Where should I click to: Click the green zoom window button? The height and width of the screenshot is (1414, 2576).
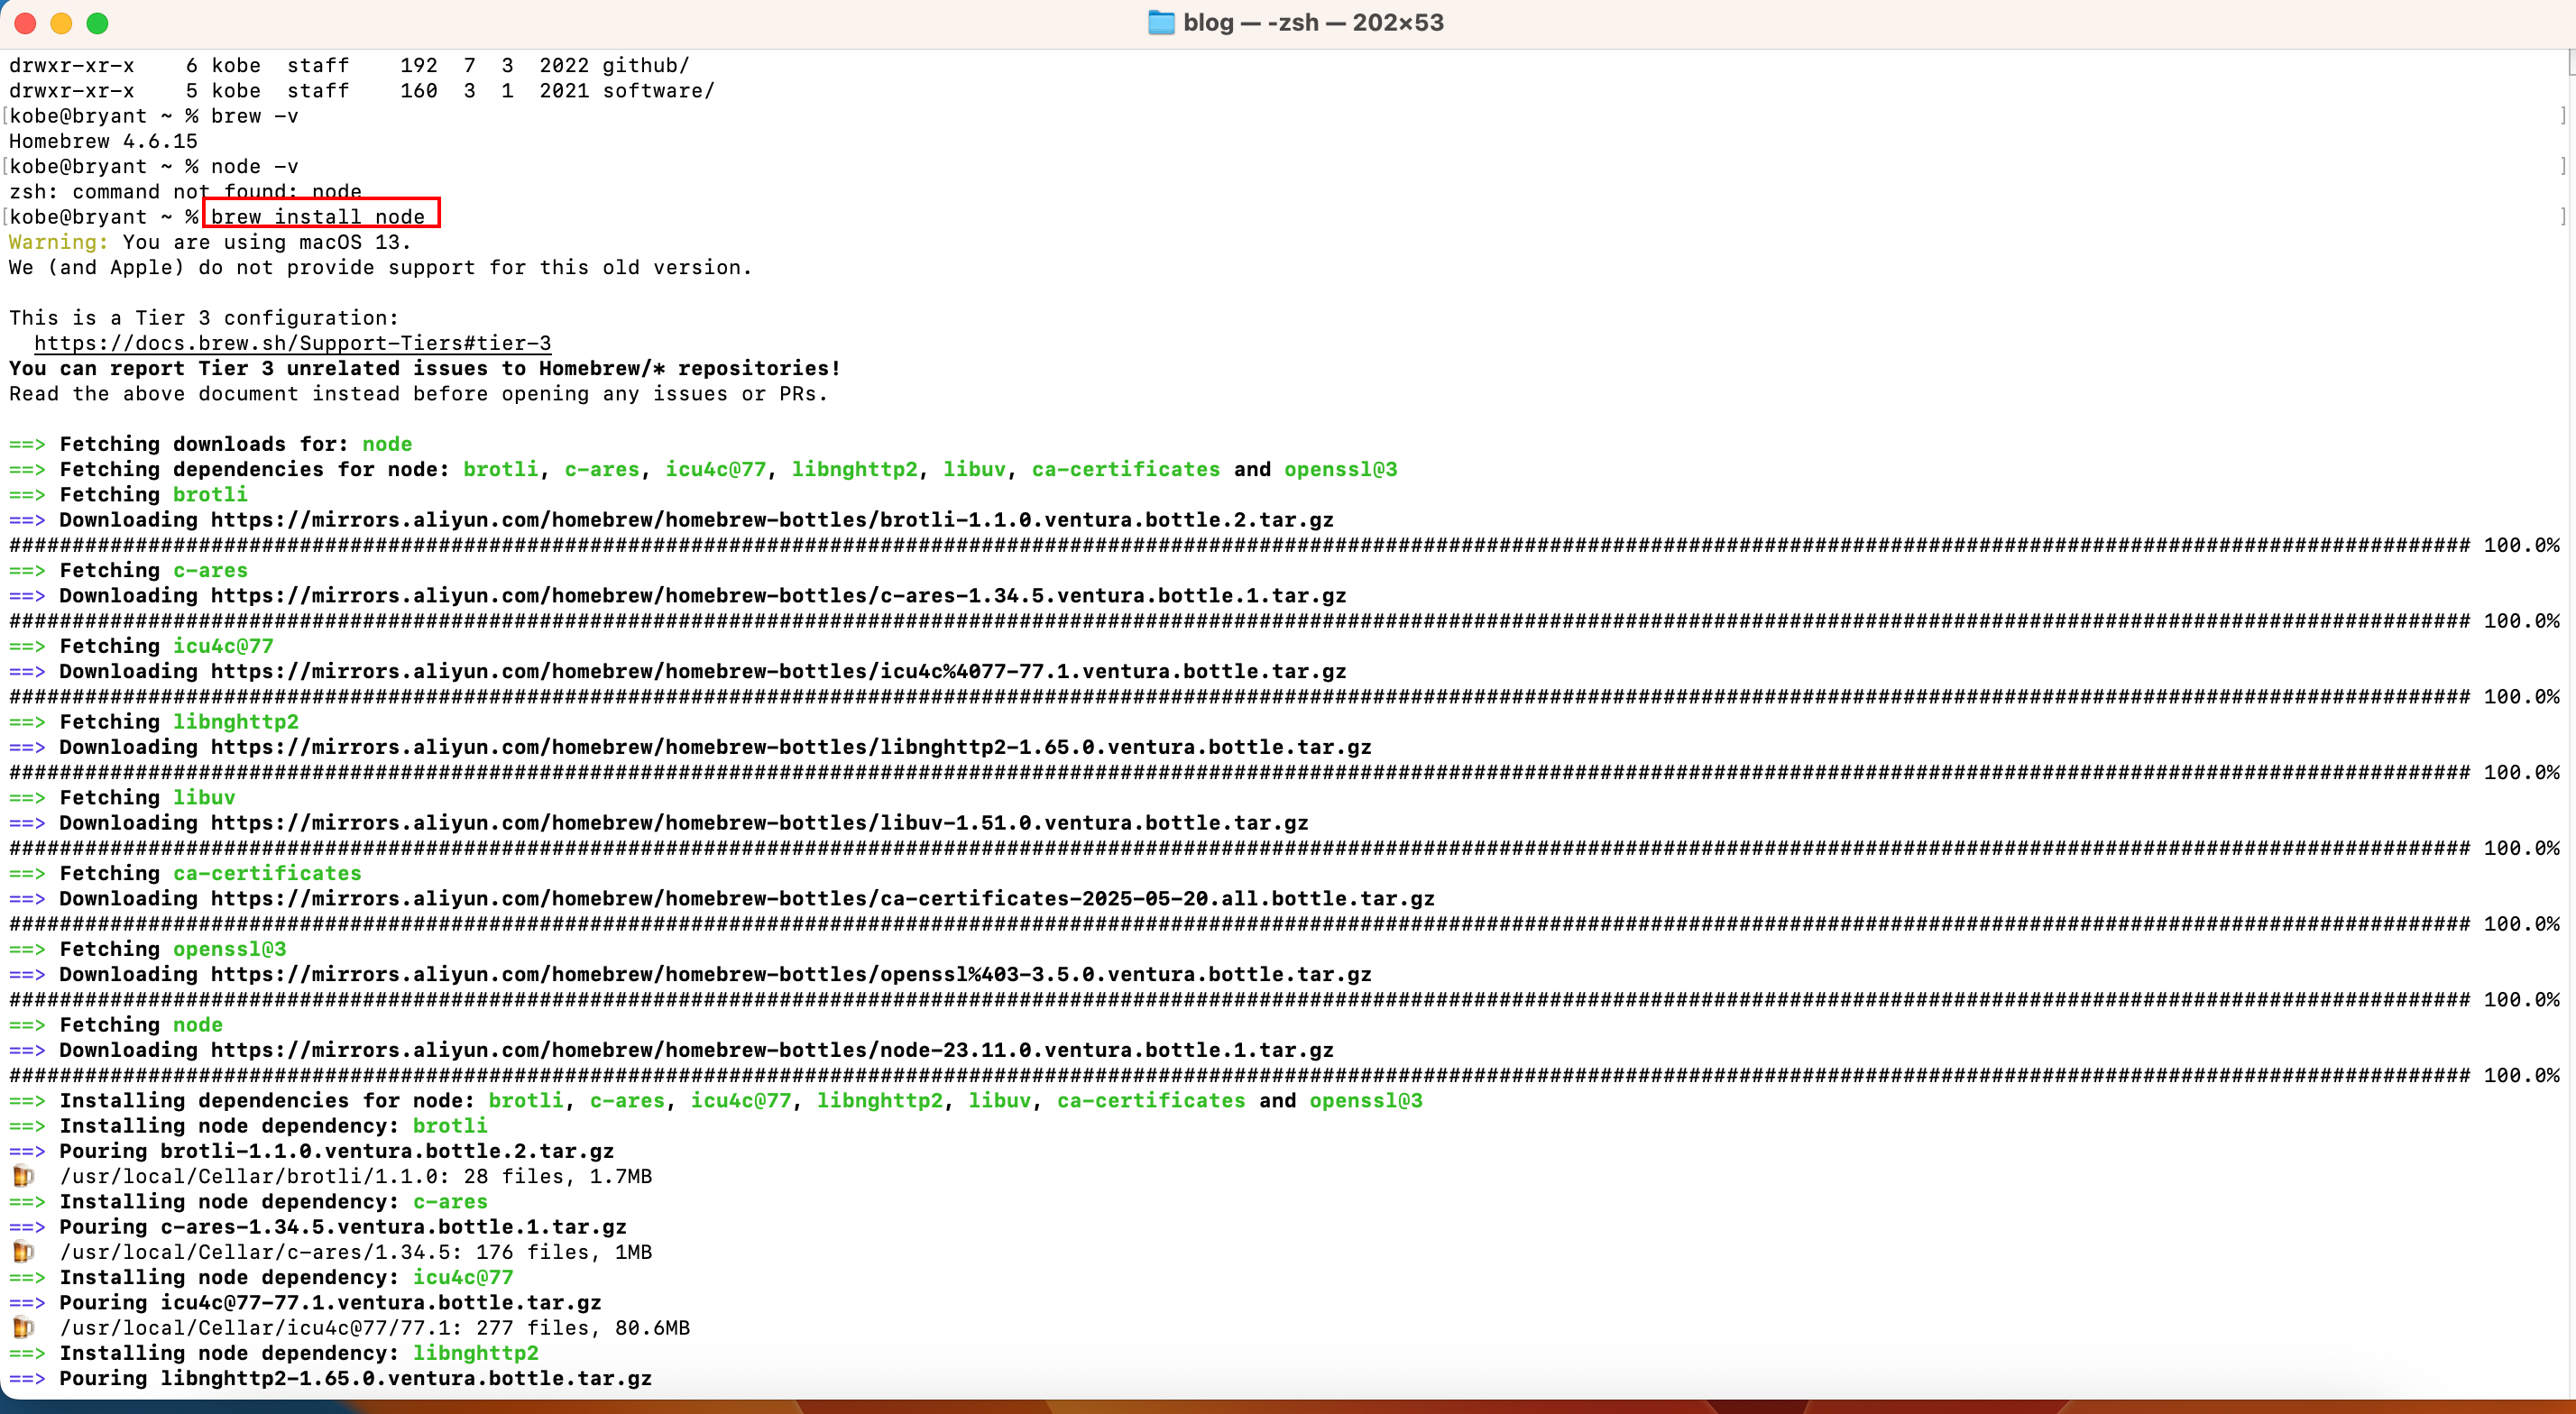tap(98, 23)
